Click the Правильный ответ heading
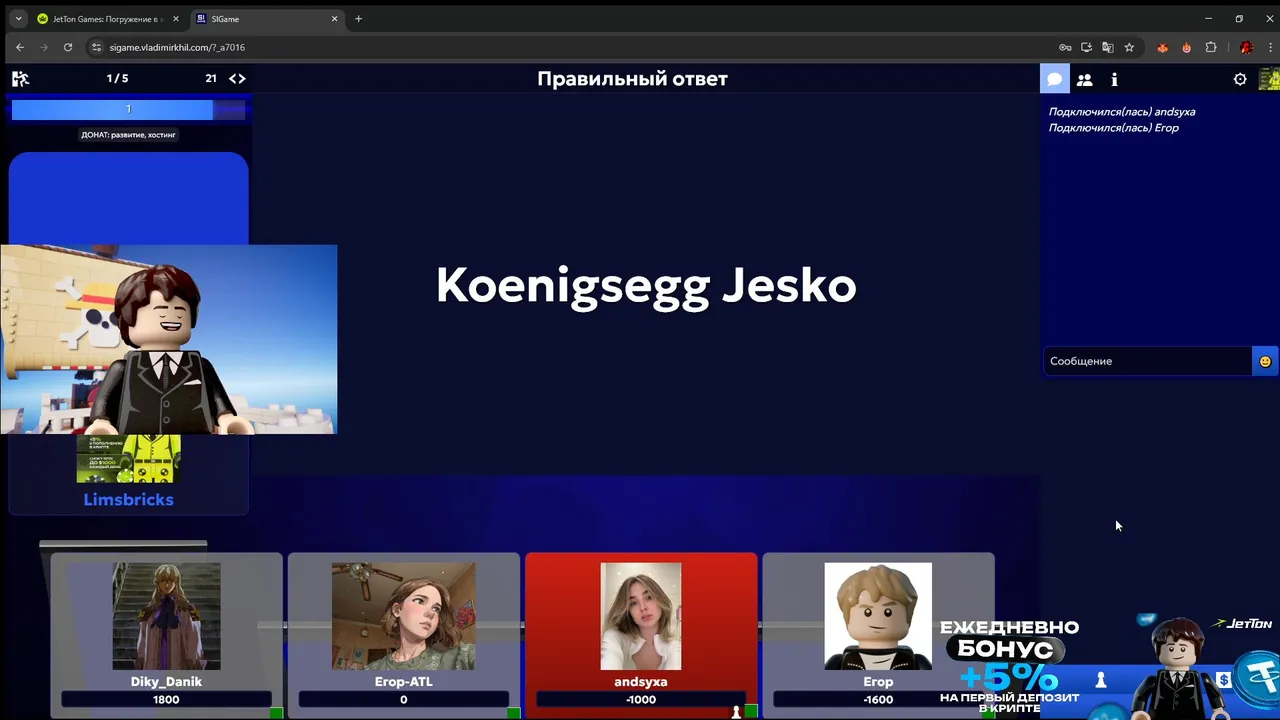This screenshot has height=720, width=1280. [632, 79]
